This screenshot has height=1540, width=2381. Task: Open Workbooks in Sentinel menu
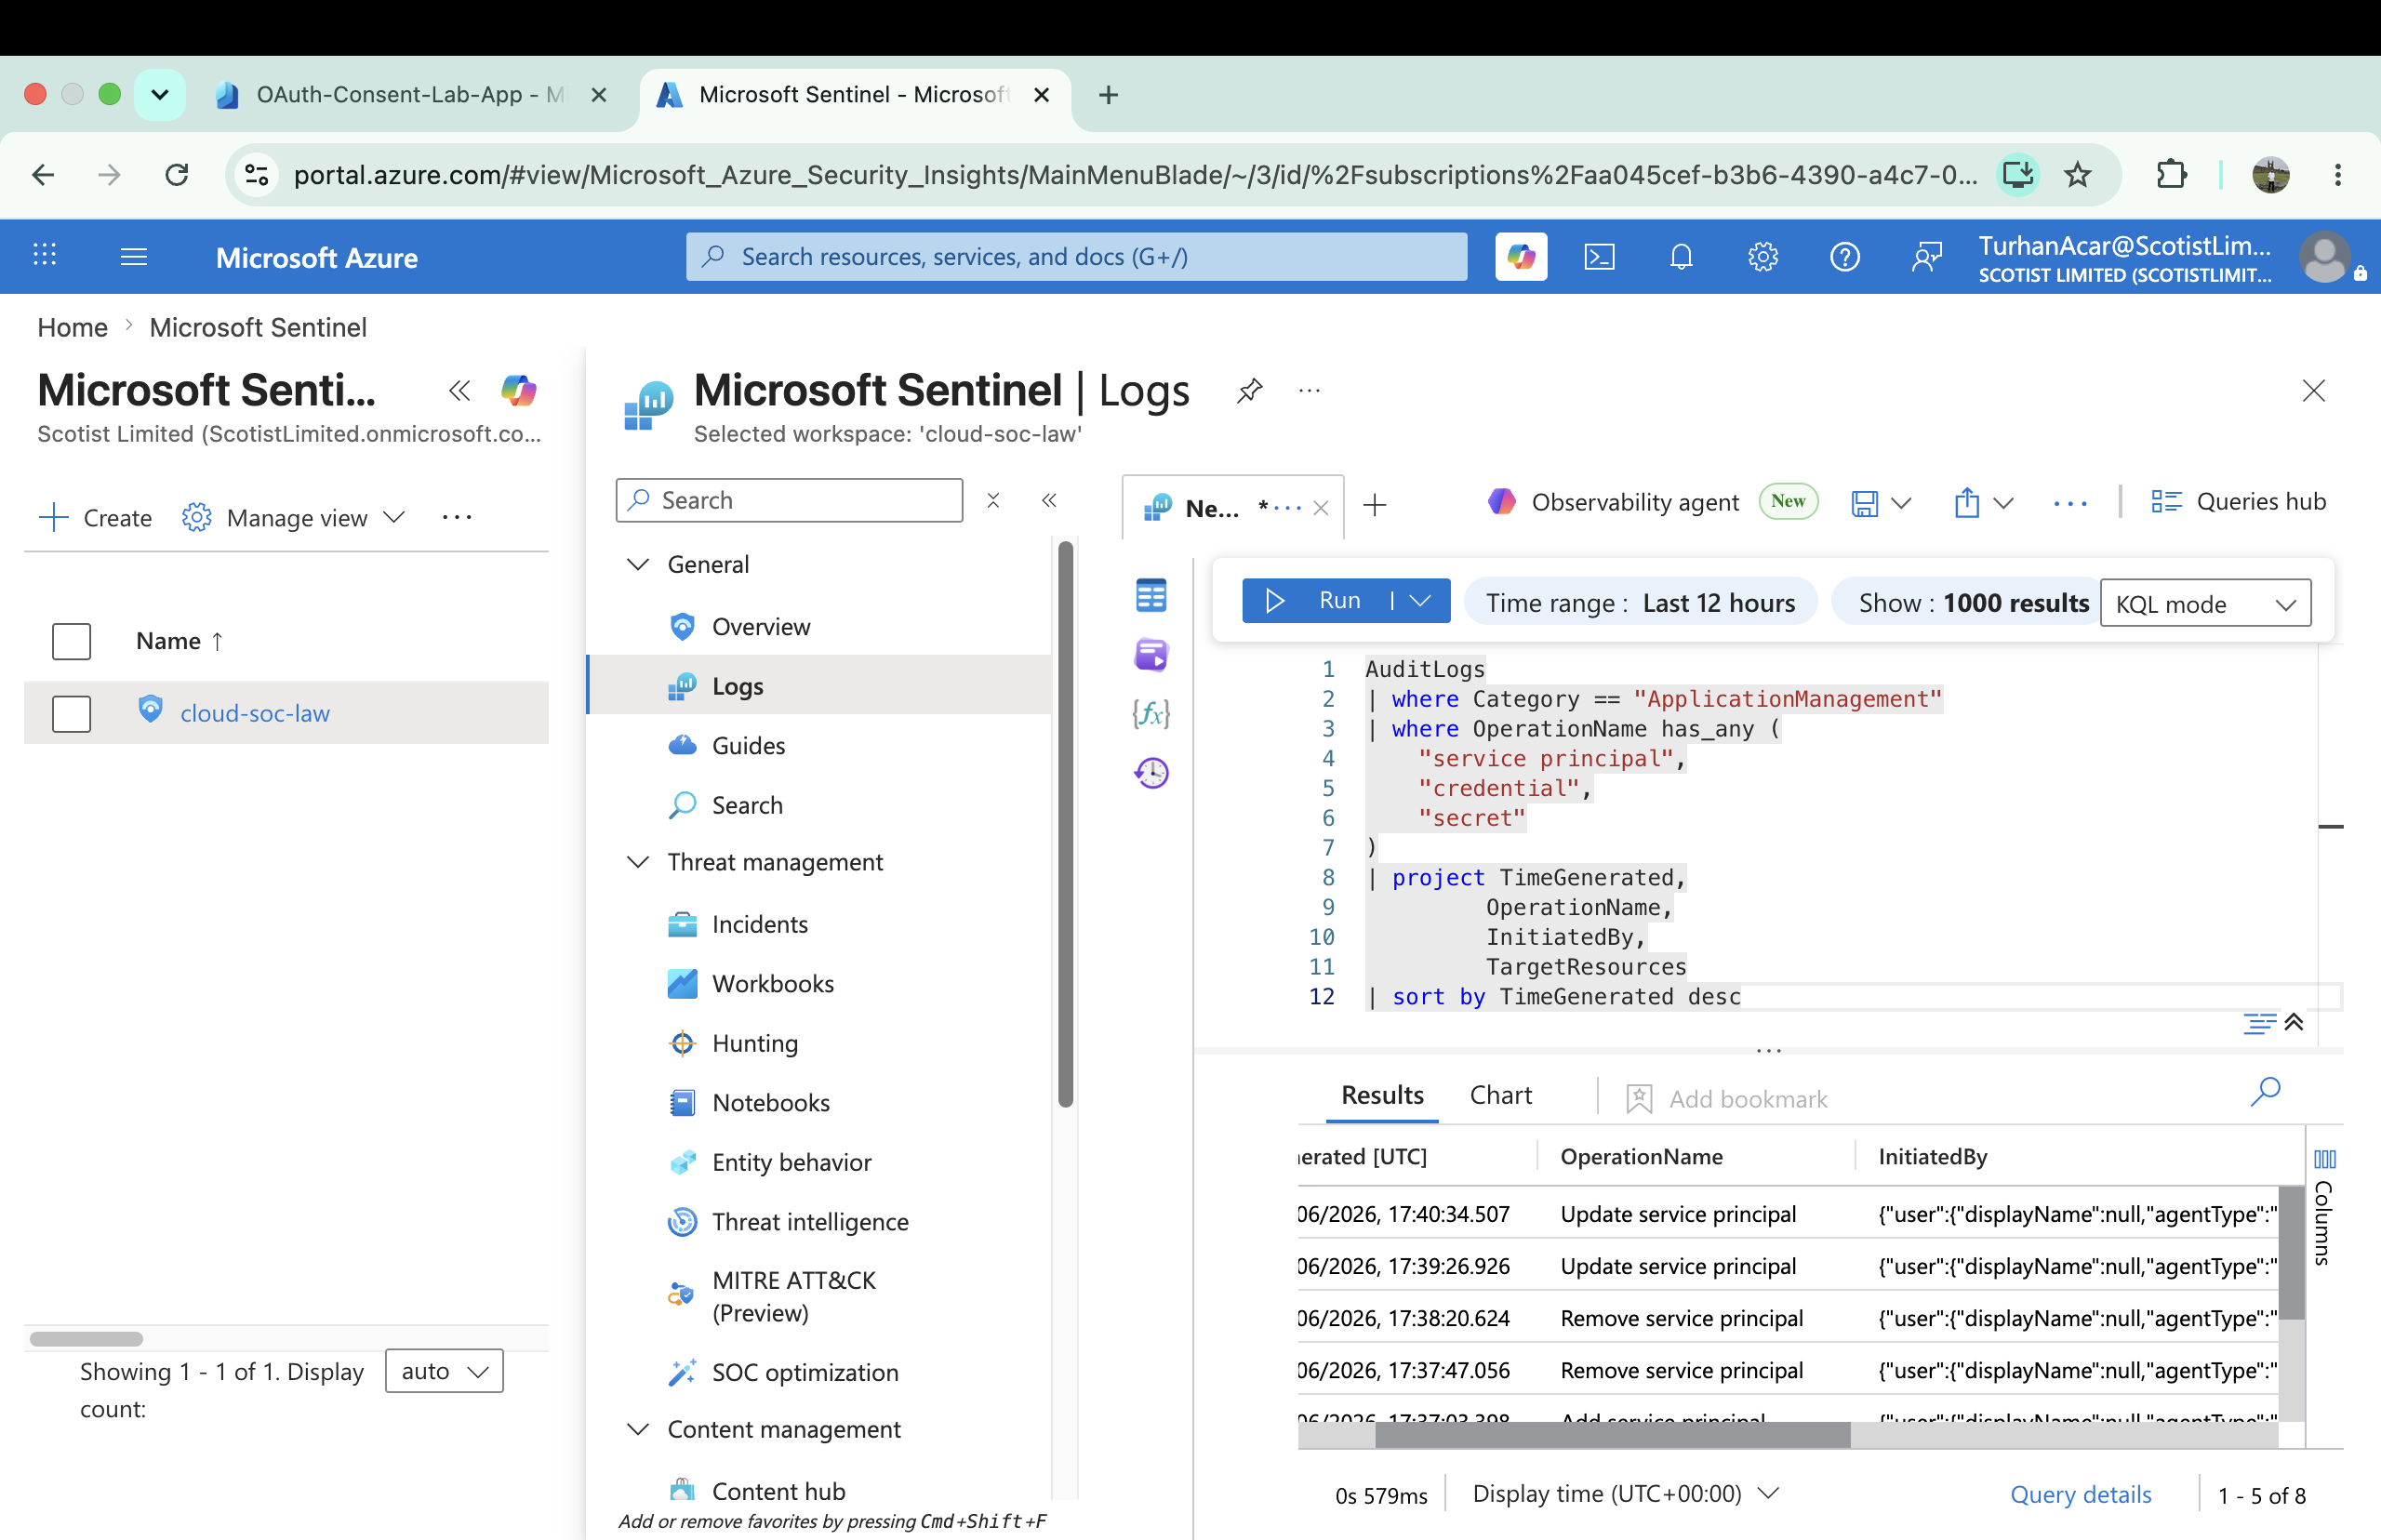(773, 984)
